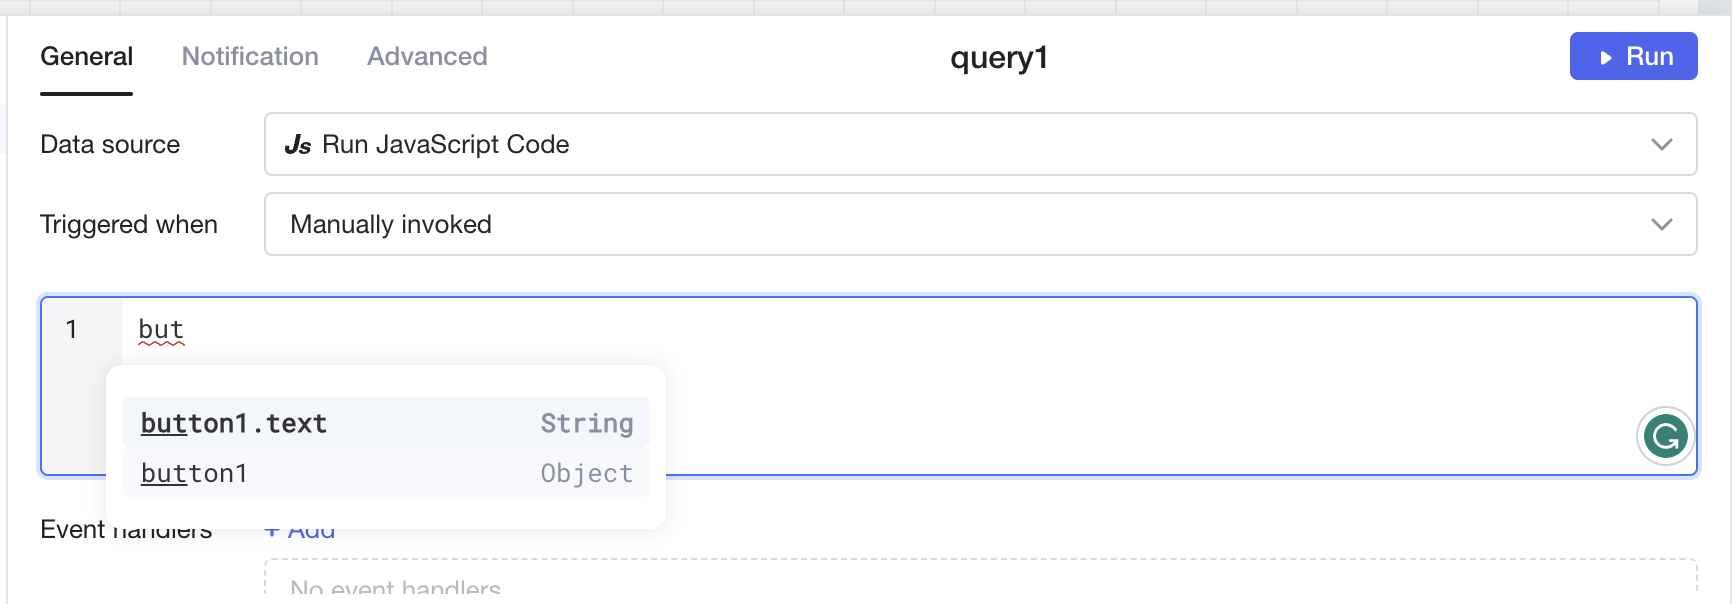Click the Triggered when label
Image resolution: width=1734 pixels, height=604 pixels.
pyautogui.click(x=129, y=225)
